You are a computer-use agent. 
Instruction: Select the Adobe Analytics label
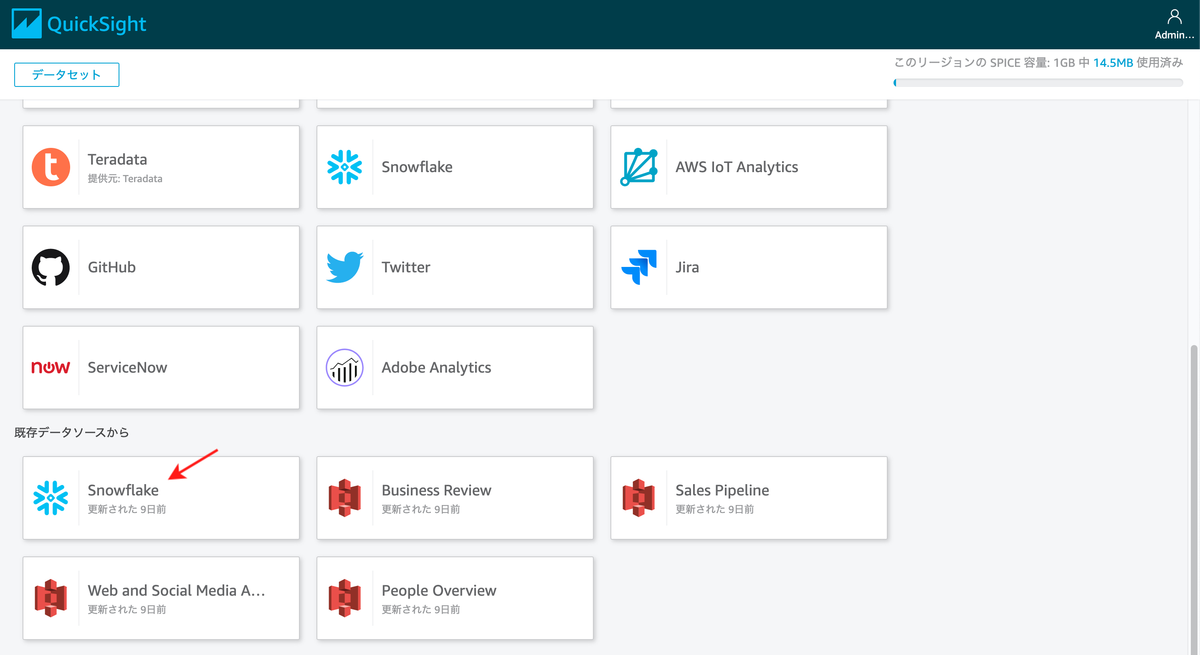(437, 367)
